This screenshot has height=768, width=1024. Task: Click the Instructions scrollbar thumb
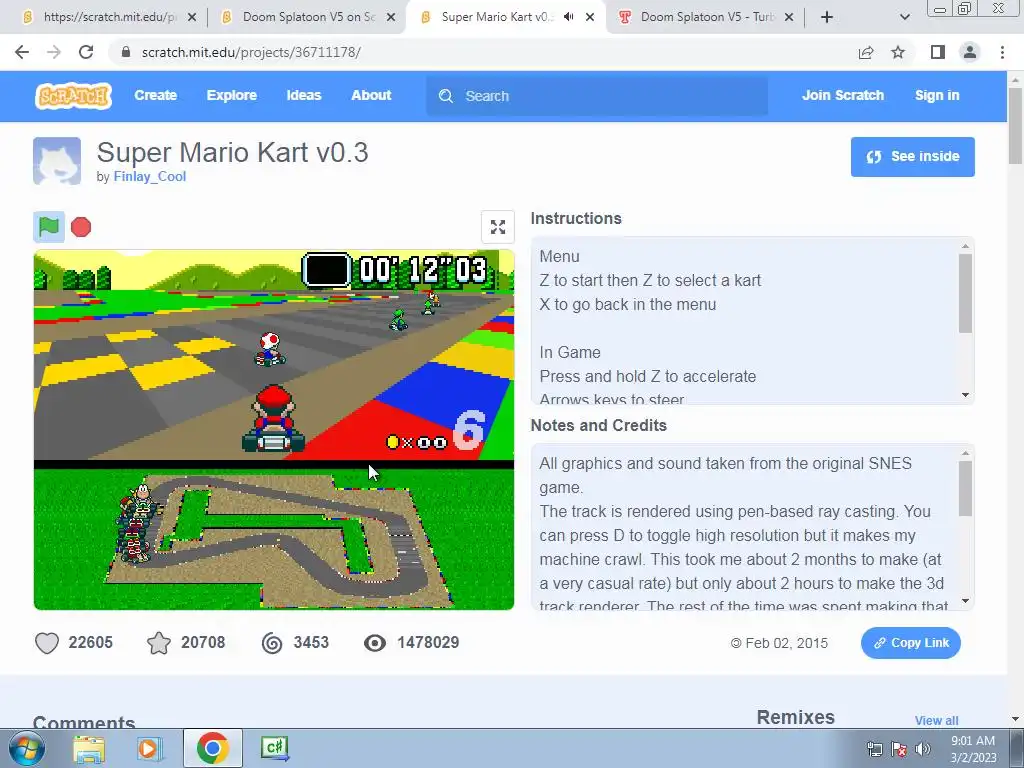965,294
